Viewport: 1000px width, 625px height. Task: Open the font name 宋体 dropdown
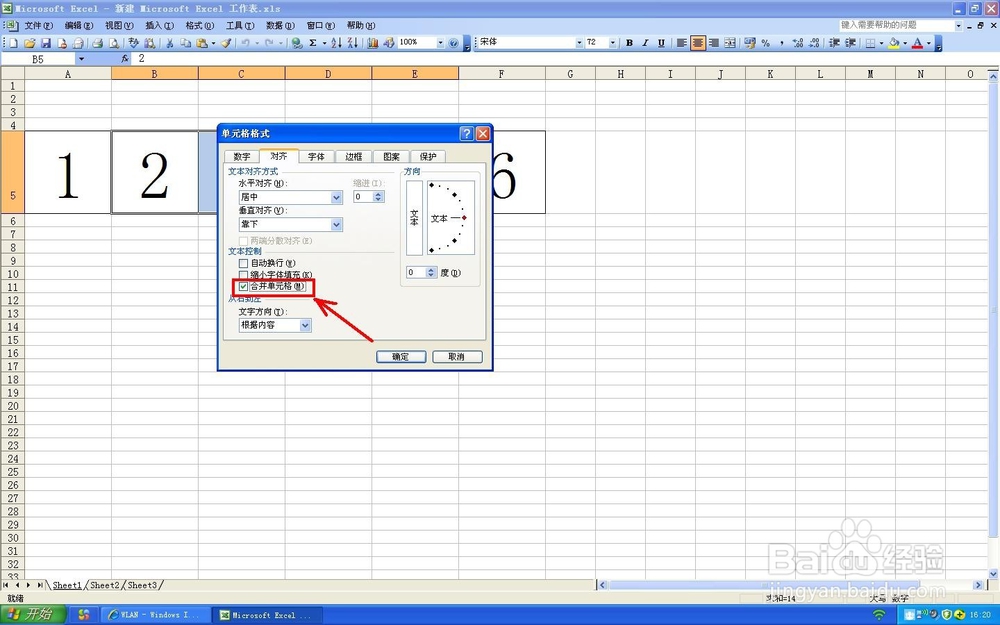click(x=579, y=43)
